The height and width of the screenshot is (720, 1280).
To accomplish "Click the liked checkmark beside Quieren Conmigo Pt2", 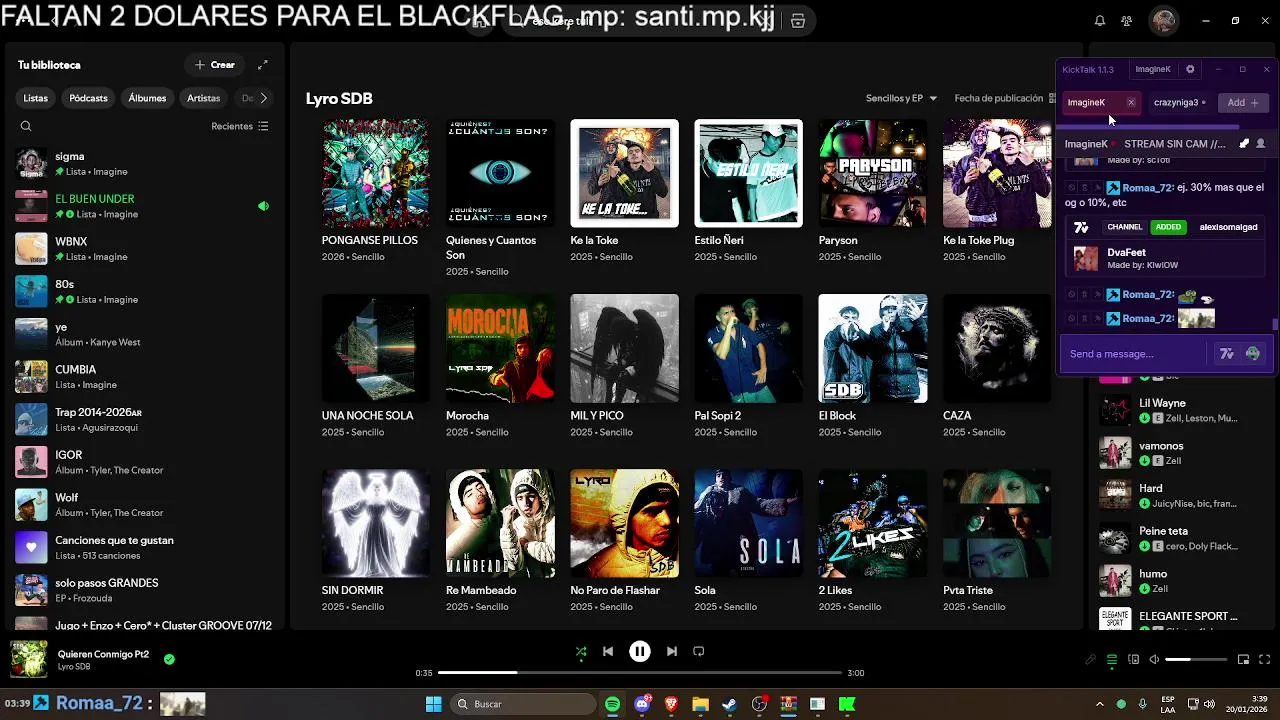I will tap(169, 659).
